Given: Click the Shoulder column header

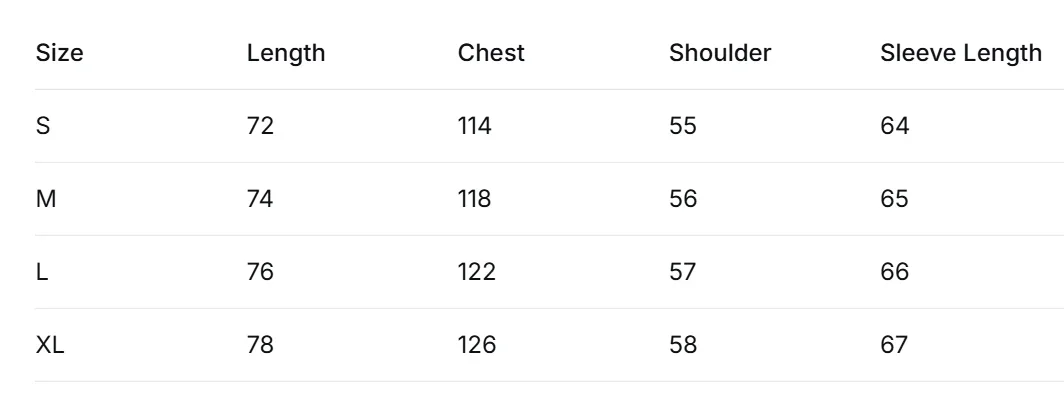Looking at the screenshot, I should [720, 53].
